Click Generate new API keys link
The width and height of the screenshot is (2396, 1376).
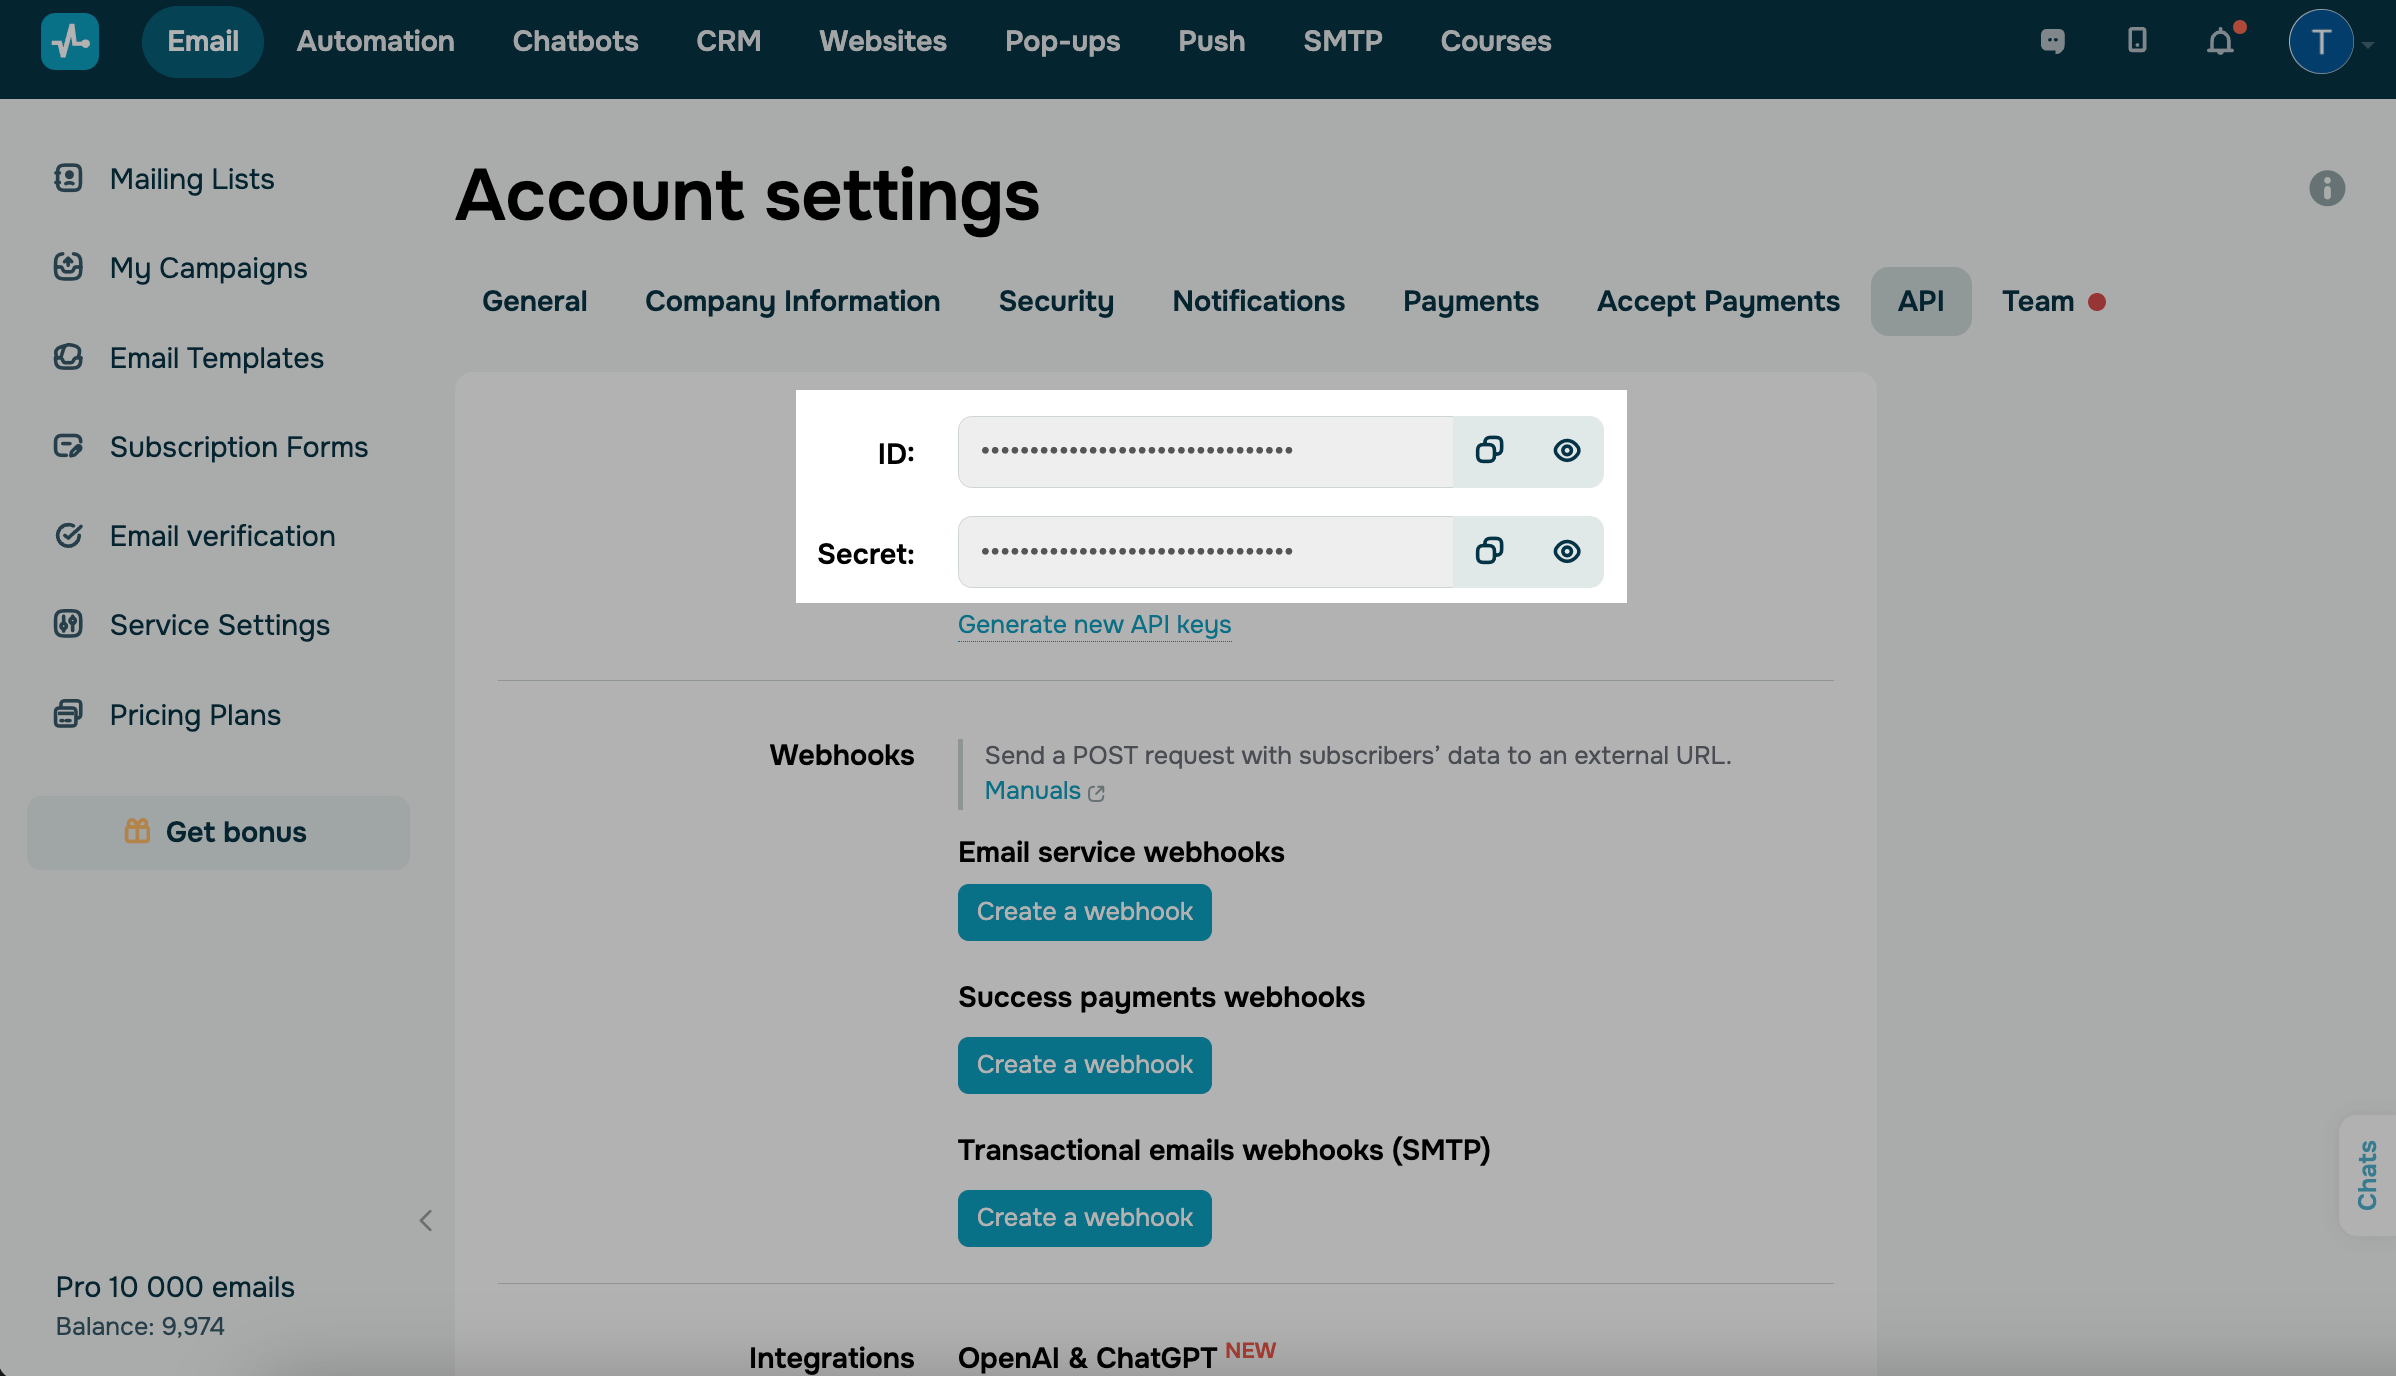[x=1093, y=622]
